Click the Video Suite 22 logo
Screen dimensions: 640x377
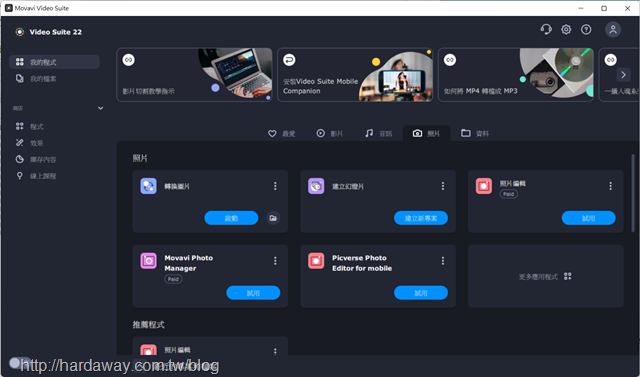coord(19,32)
